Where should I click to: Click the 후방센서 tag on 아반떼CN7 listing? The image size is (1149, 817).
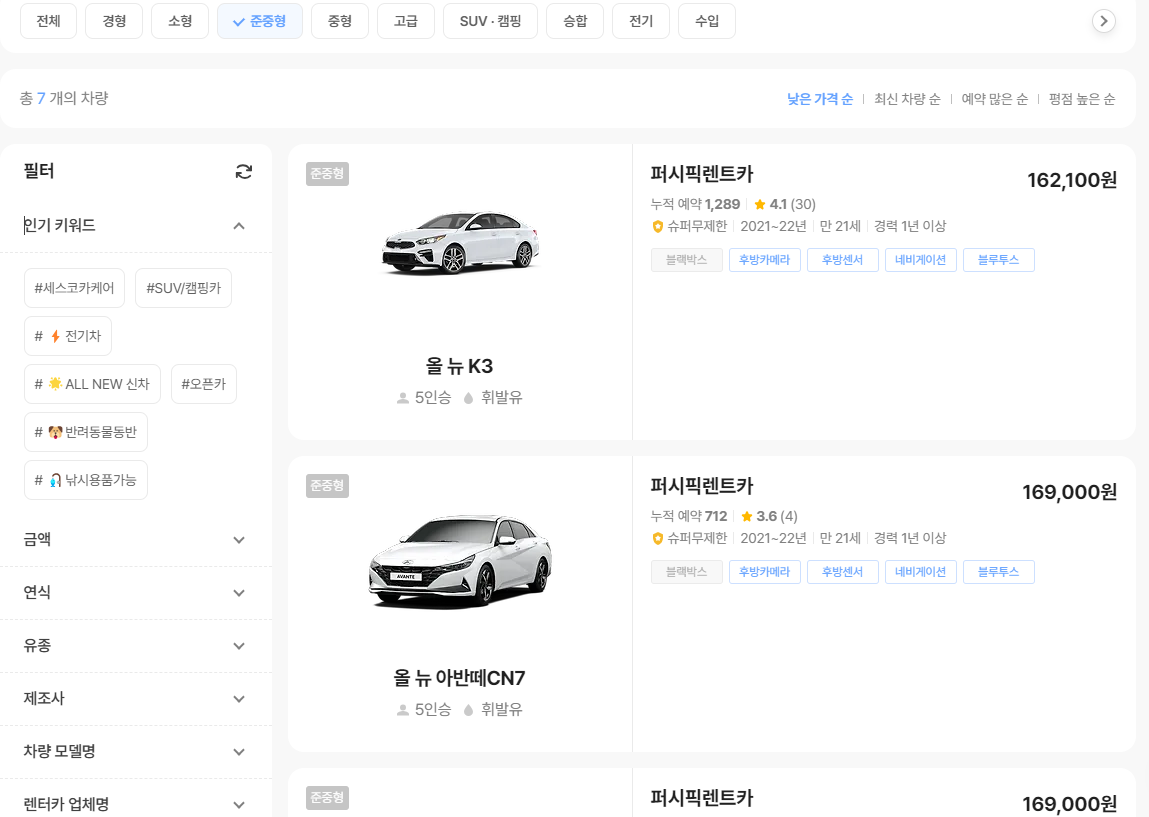point(843,572)
